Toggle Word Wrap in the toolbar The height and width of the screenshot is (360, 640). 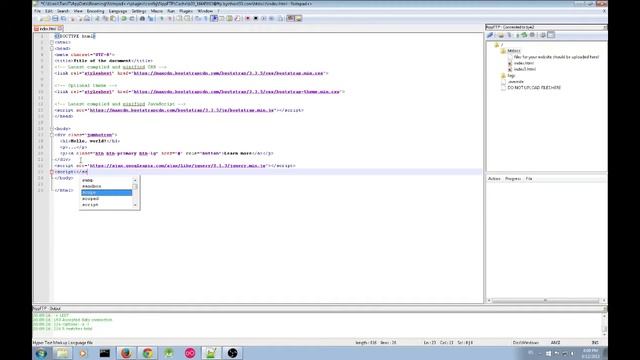198,18
